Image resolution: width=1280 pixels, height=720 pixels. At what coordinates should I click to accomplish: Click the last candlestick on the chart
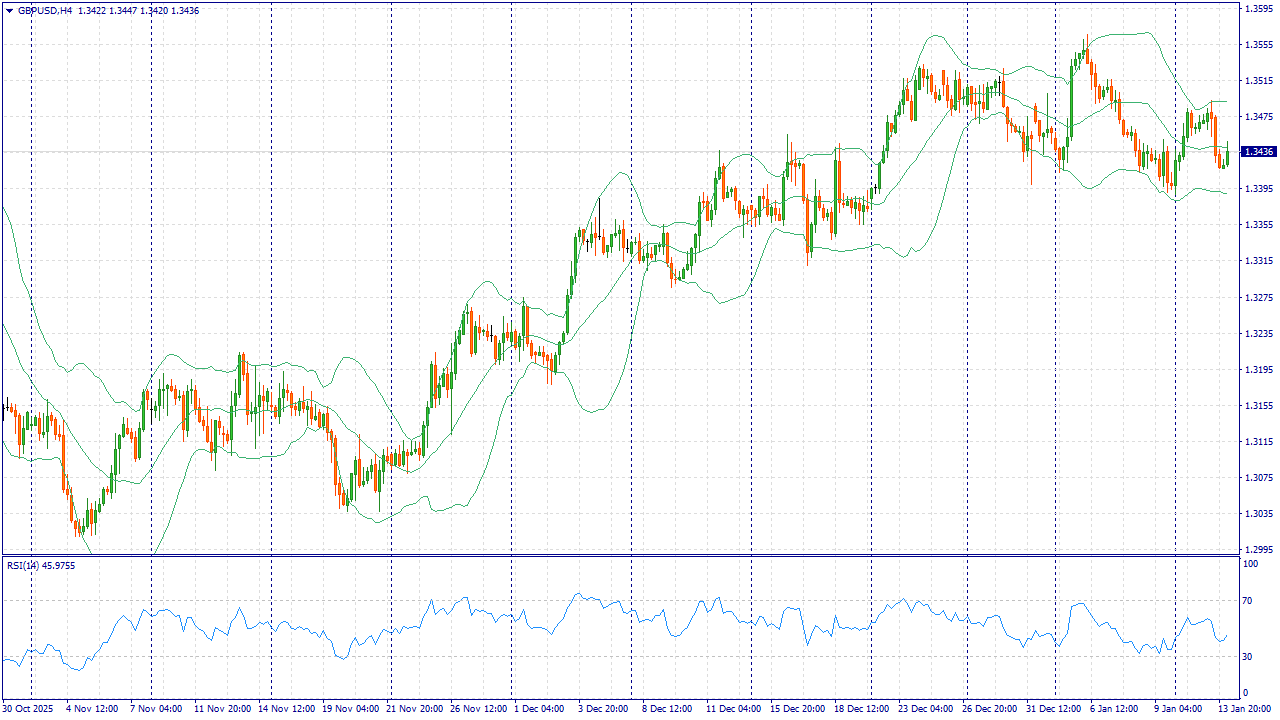coord(1228,156)
